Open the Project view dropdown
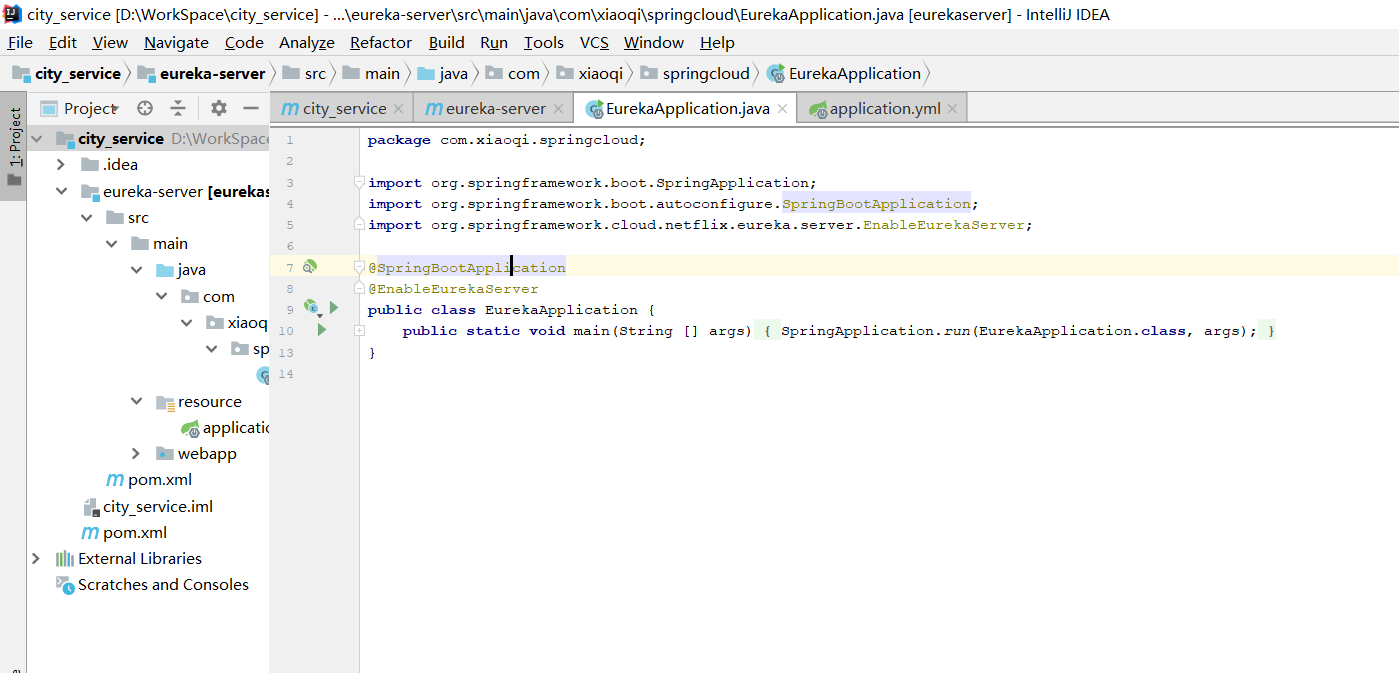 click(x=91, y=108)
